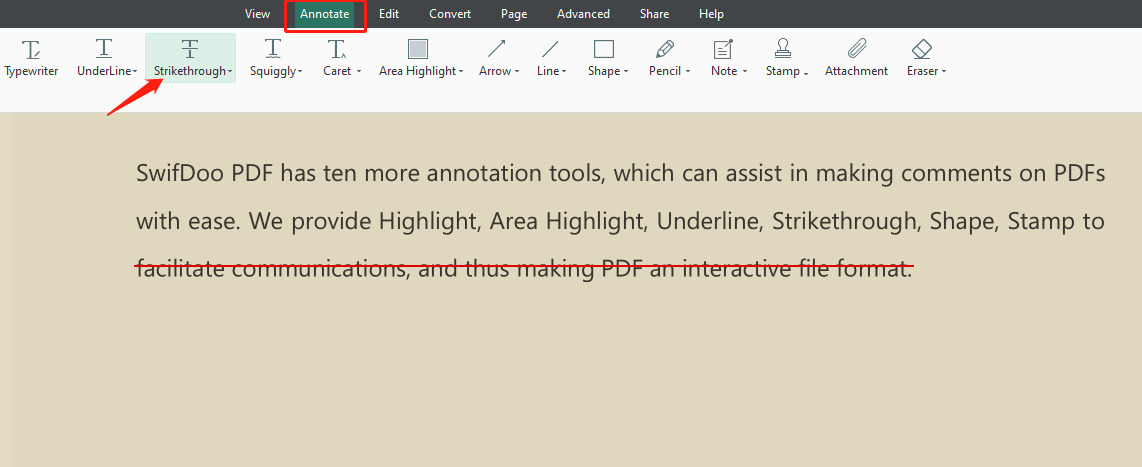The image size is (1142, 467).
Task: Switch to the View tab
Action: 257,14
